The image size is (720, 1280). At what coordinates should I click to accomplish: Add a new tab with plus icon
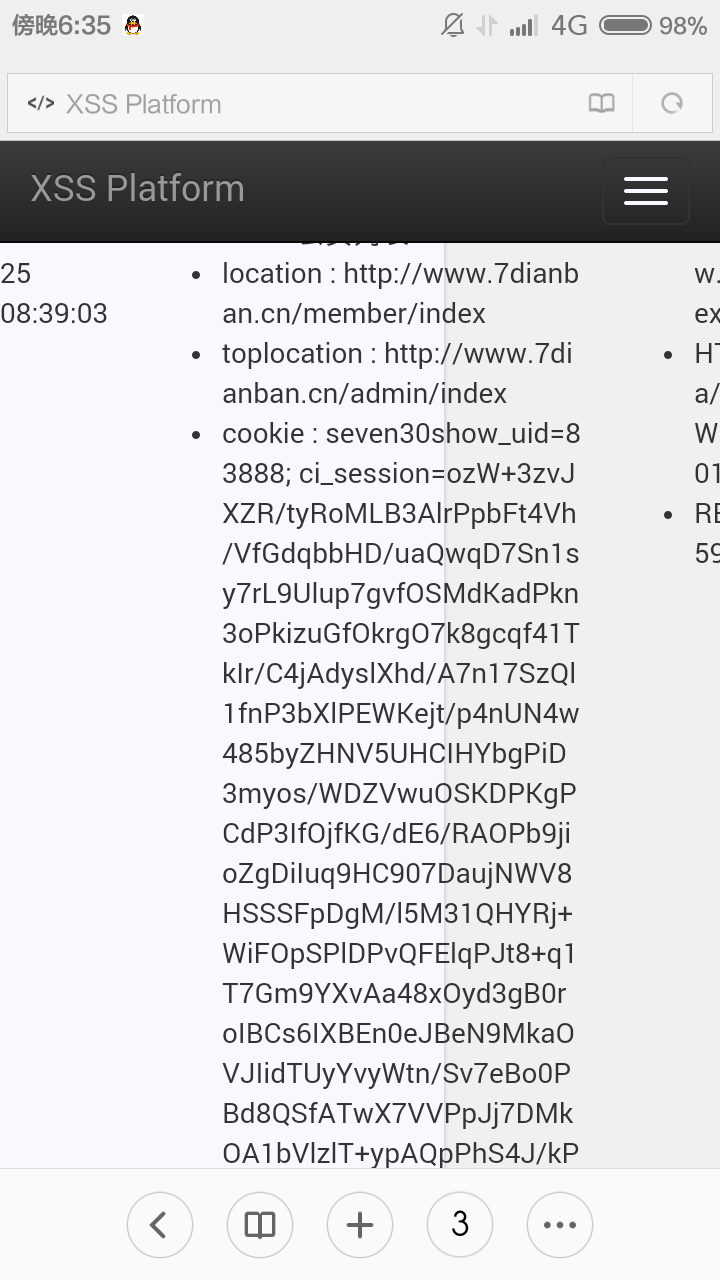pyautogui.click(x=360, y=1224)
